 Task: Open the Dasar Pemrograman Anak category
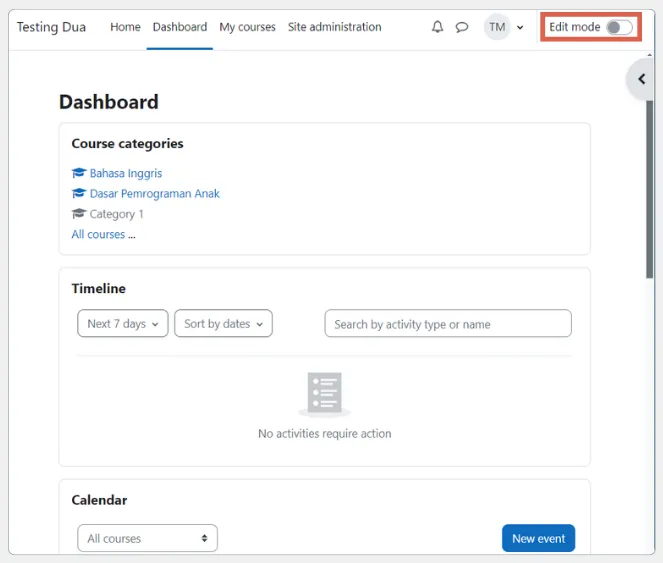point(154,194)
